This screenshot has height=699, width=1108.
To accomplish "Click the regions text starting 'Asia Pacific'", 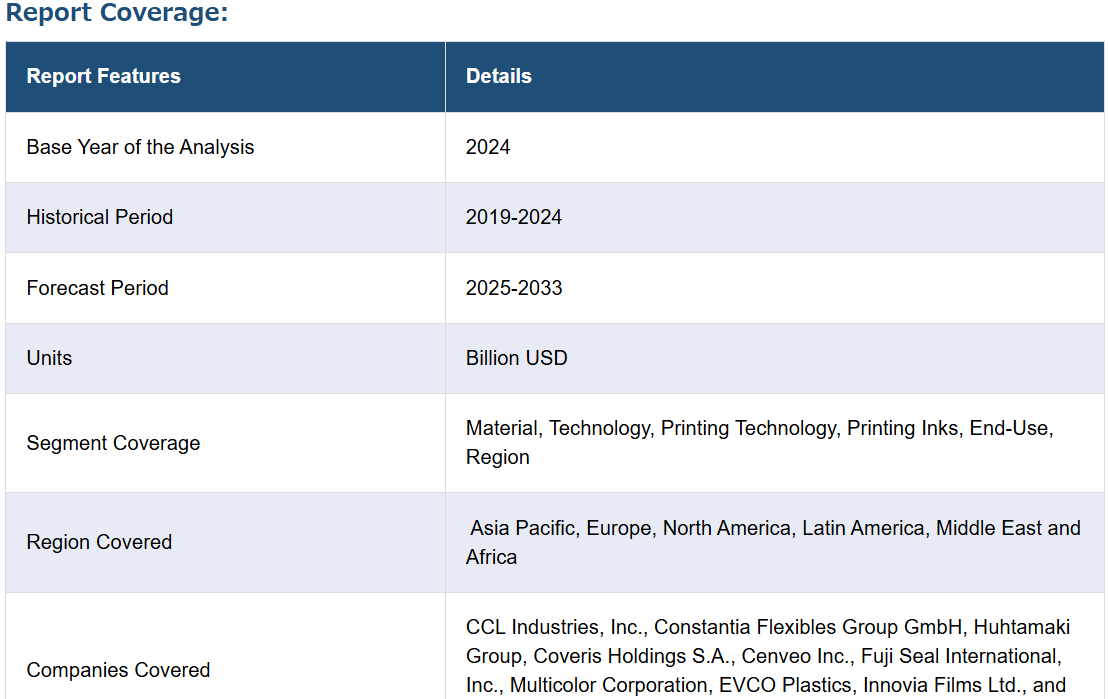I will 773,542.
